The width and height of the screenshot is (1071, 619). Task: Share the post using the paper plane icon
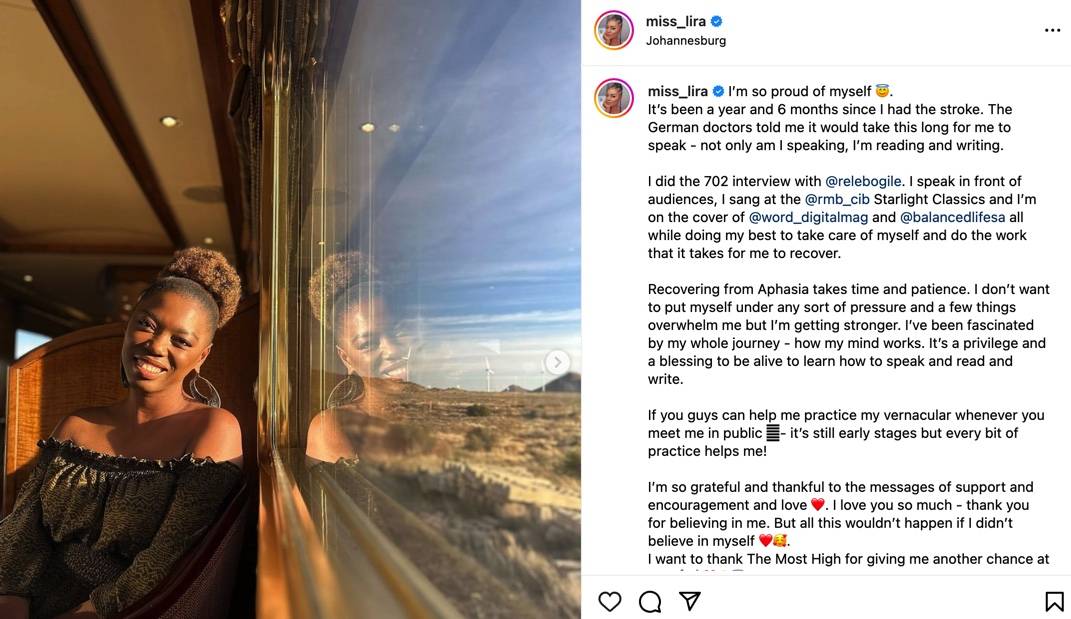[x=691, y=601]
